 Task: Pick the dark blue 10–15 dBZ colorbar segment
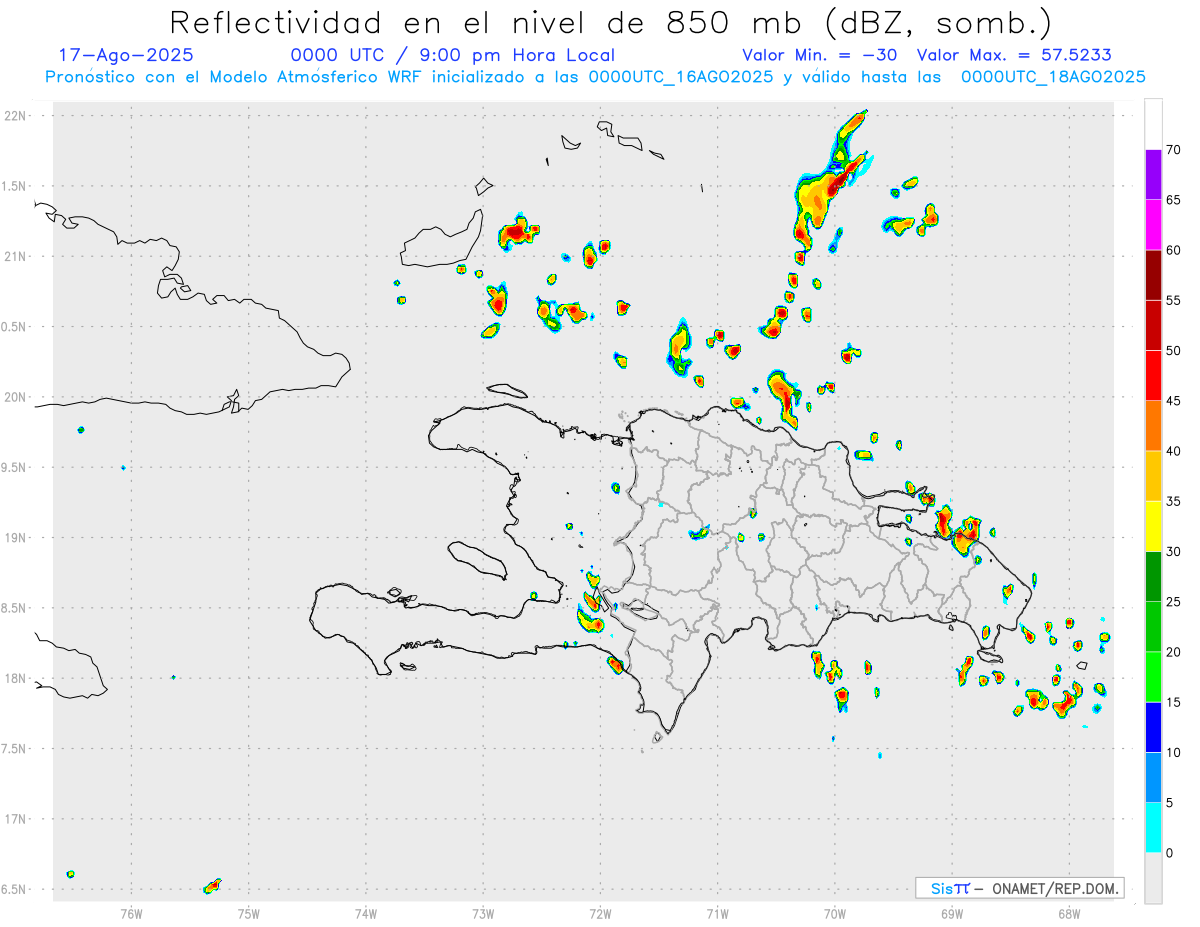[1153, 727]
